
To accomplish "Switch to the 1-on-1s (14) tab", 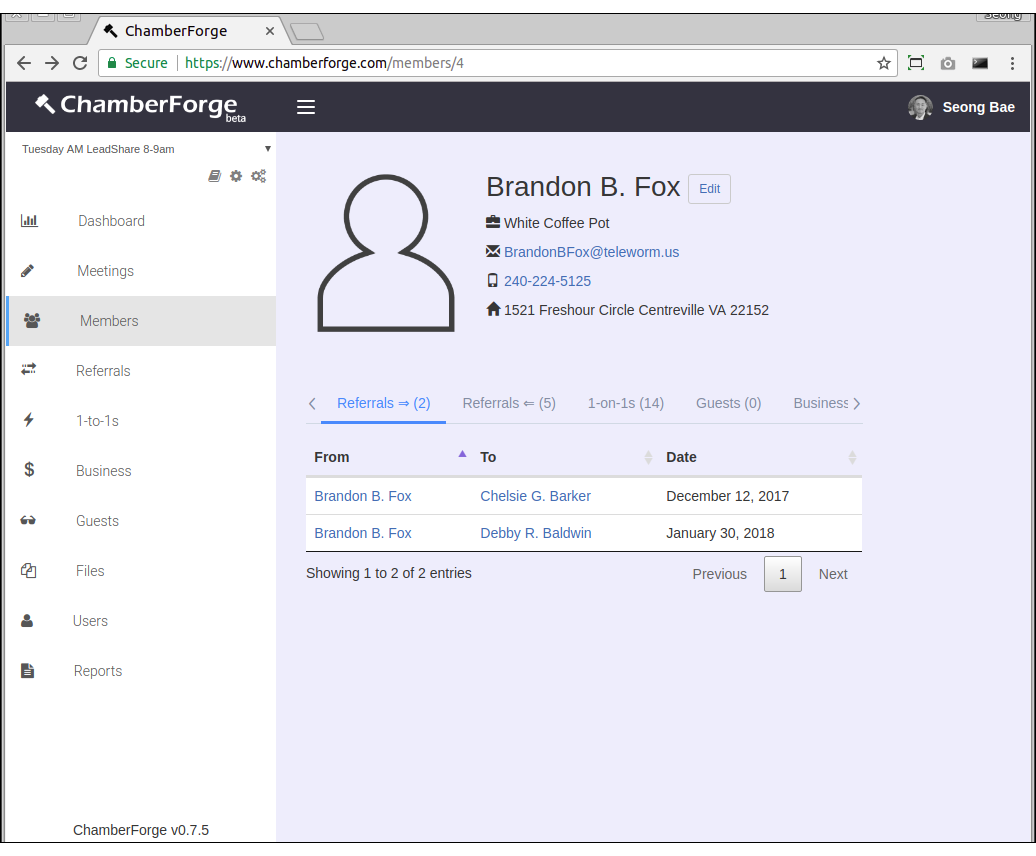I will click(625, 403).
